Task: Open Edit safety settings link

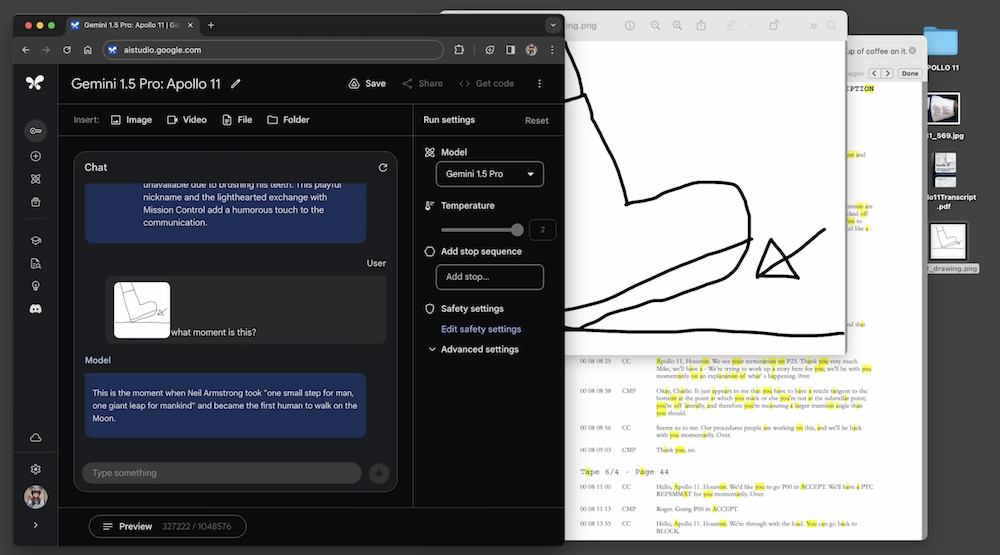Action: pyautogui.click(x=481, y=329)
